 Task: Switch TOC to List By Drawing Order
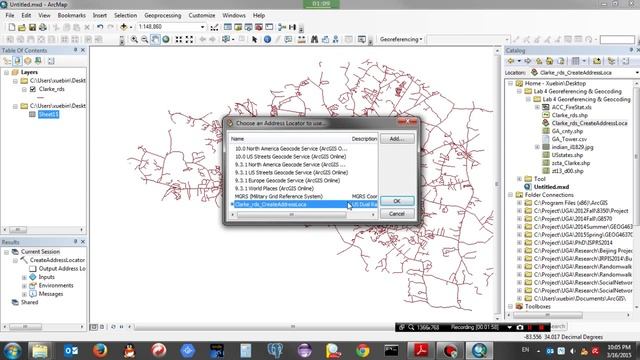pos(7,61)
